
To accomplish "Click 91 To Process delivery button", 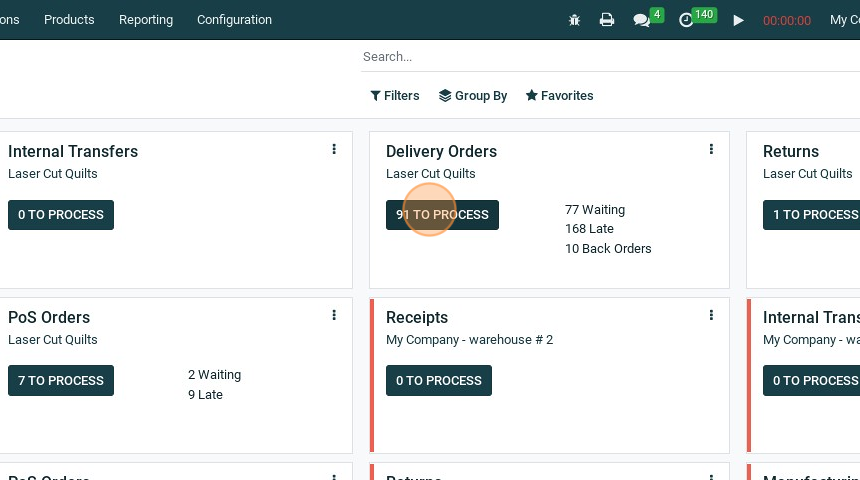I will [x=442, y=215].
